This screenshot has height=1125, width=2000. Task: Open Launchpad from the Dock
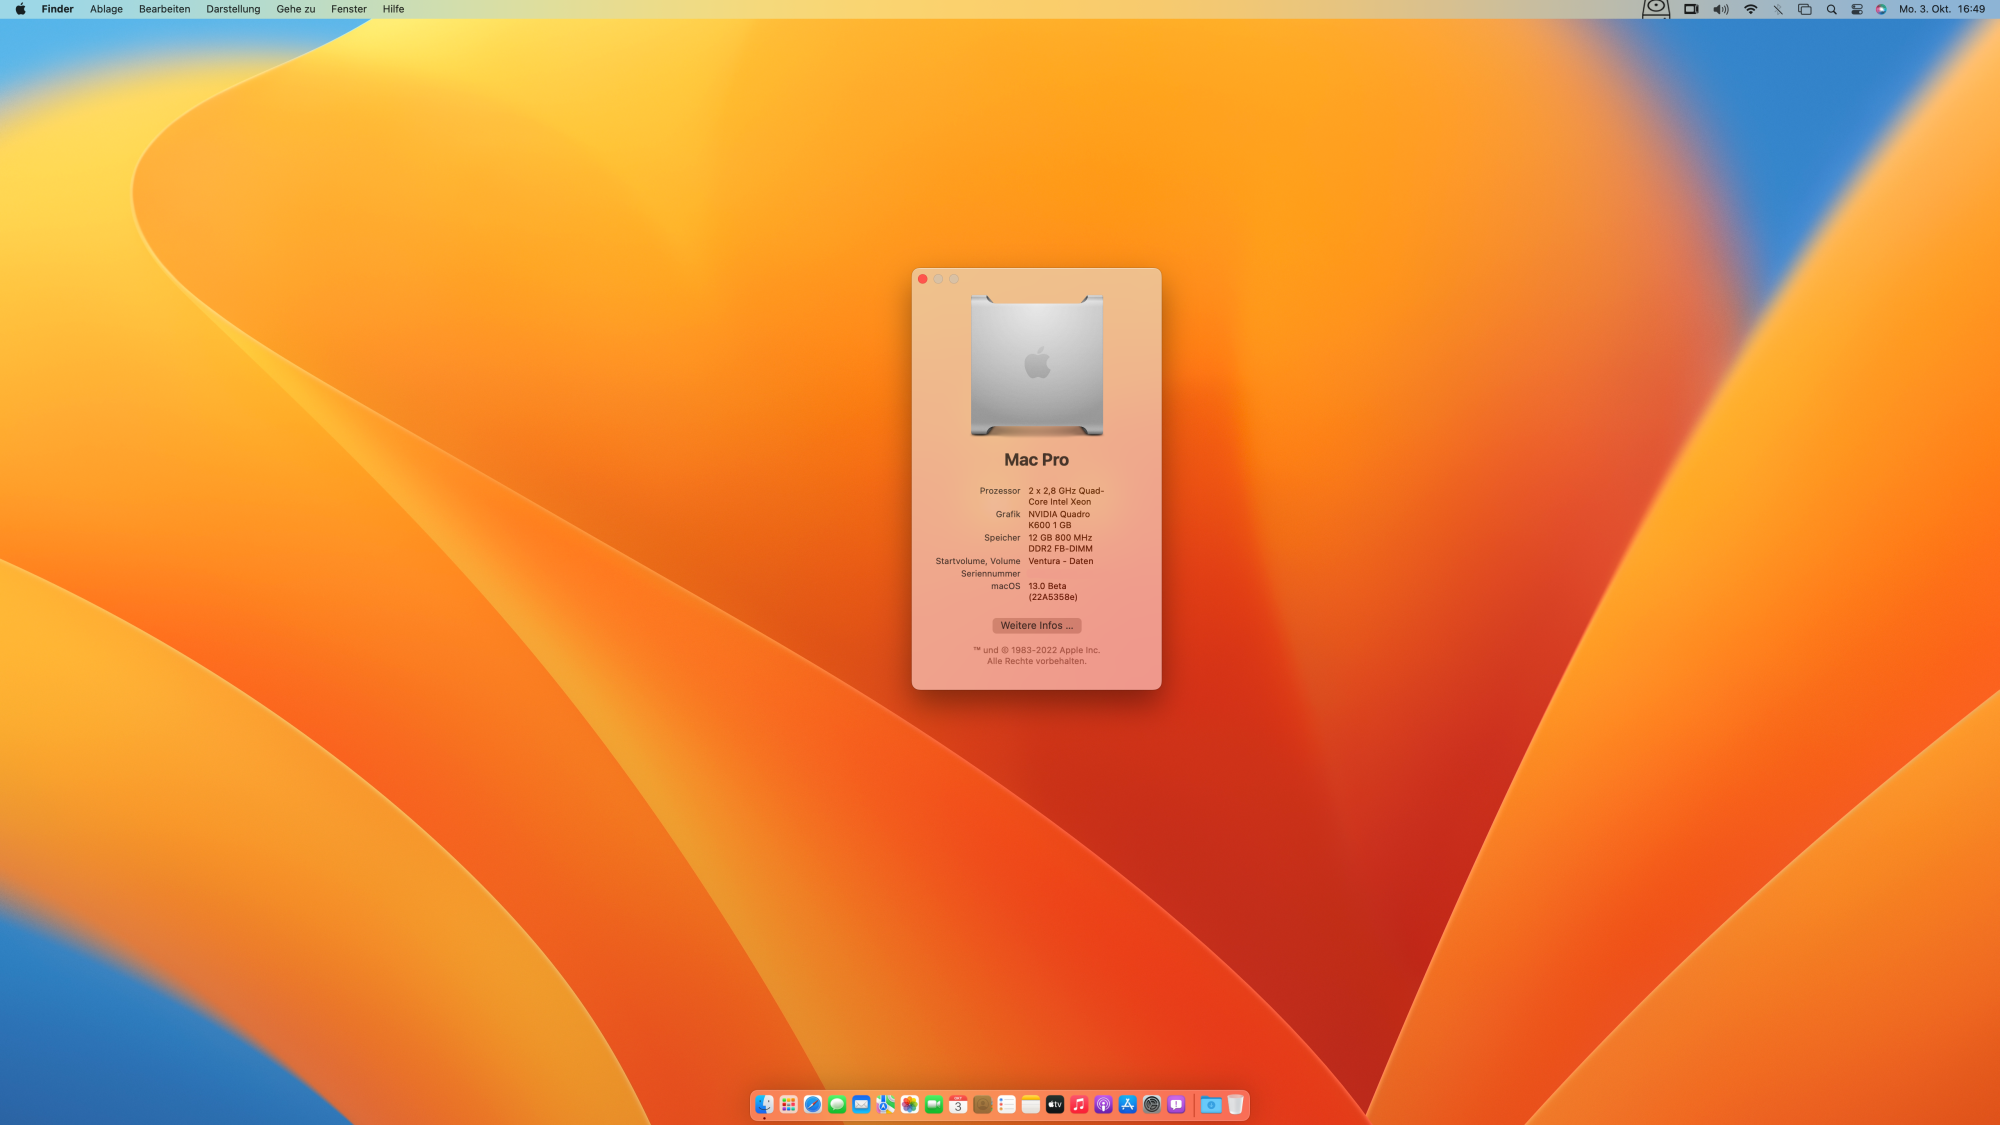tap(789, 1104)
